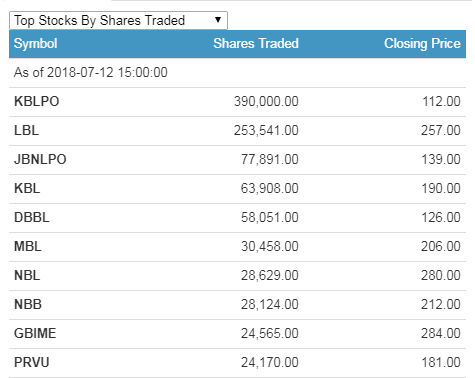Click the Shares Traded column header
This screenshot has height=378, width=475.
[x=256, y=44]
